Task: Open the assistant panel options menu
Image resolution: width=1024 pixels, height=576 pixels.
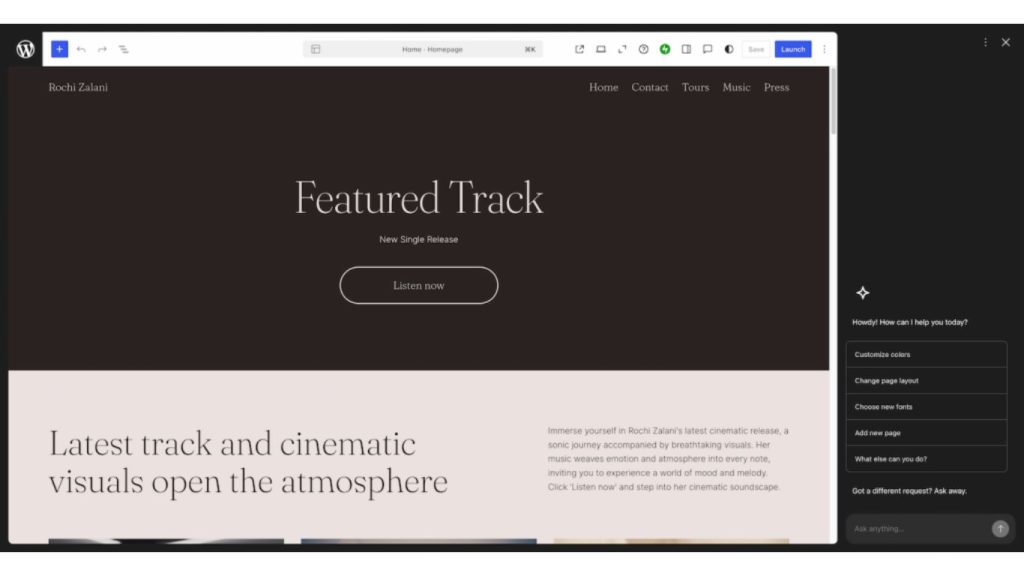Action: pyautogui.click(x=985, y=42)
